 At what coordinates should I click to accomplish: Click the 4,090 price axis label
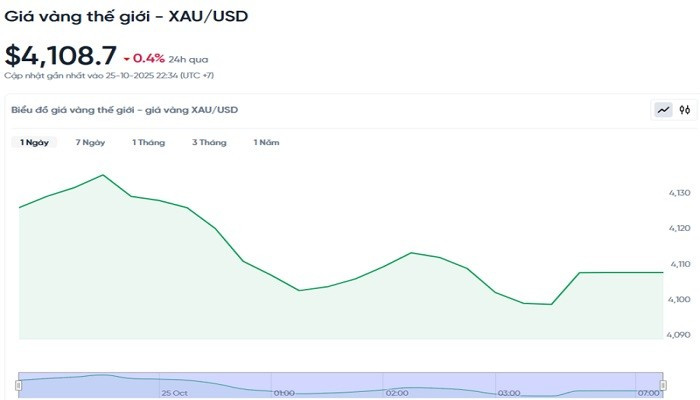point(679,335)
